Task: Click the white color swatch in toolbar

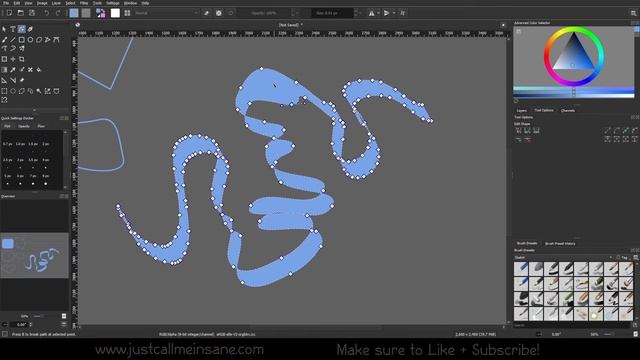Action: tap(116, 13)
